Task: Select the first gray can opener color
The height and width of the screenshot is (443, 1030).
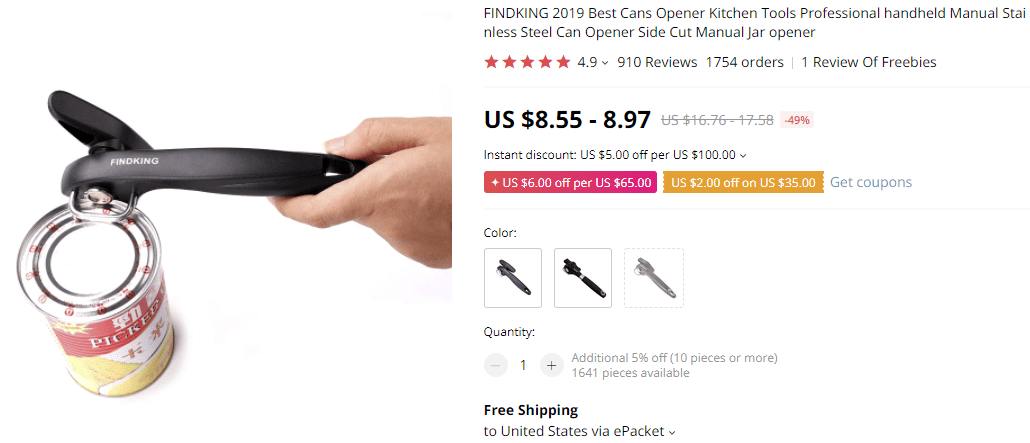Action: [513, 278]
